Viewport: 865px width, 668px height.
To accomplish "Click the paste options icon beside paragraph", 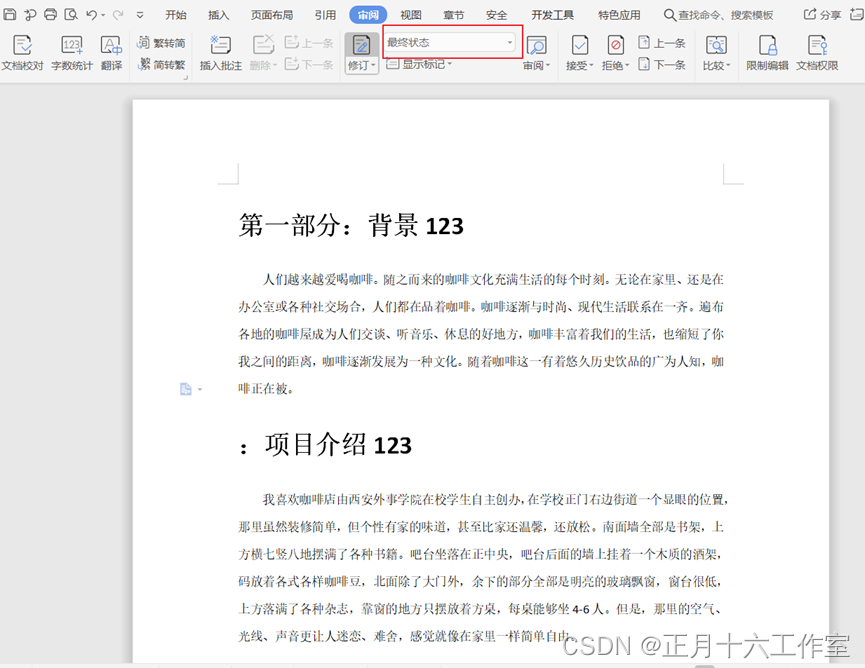I will (x=186, y=389).
